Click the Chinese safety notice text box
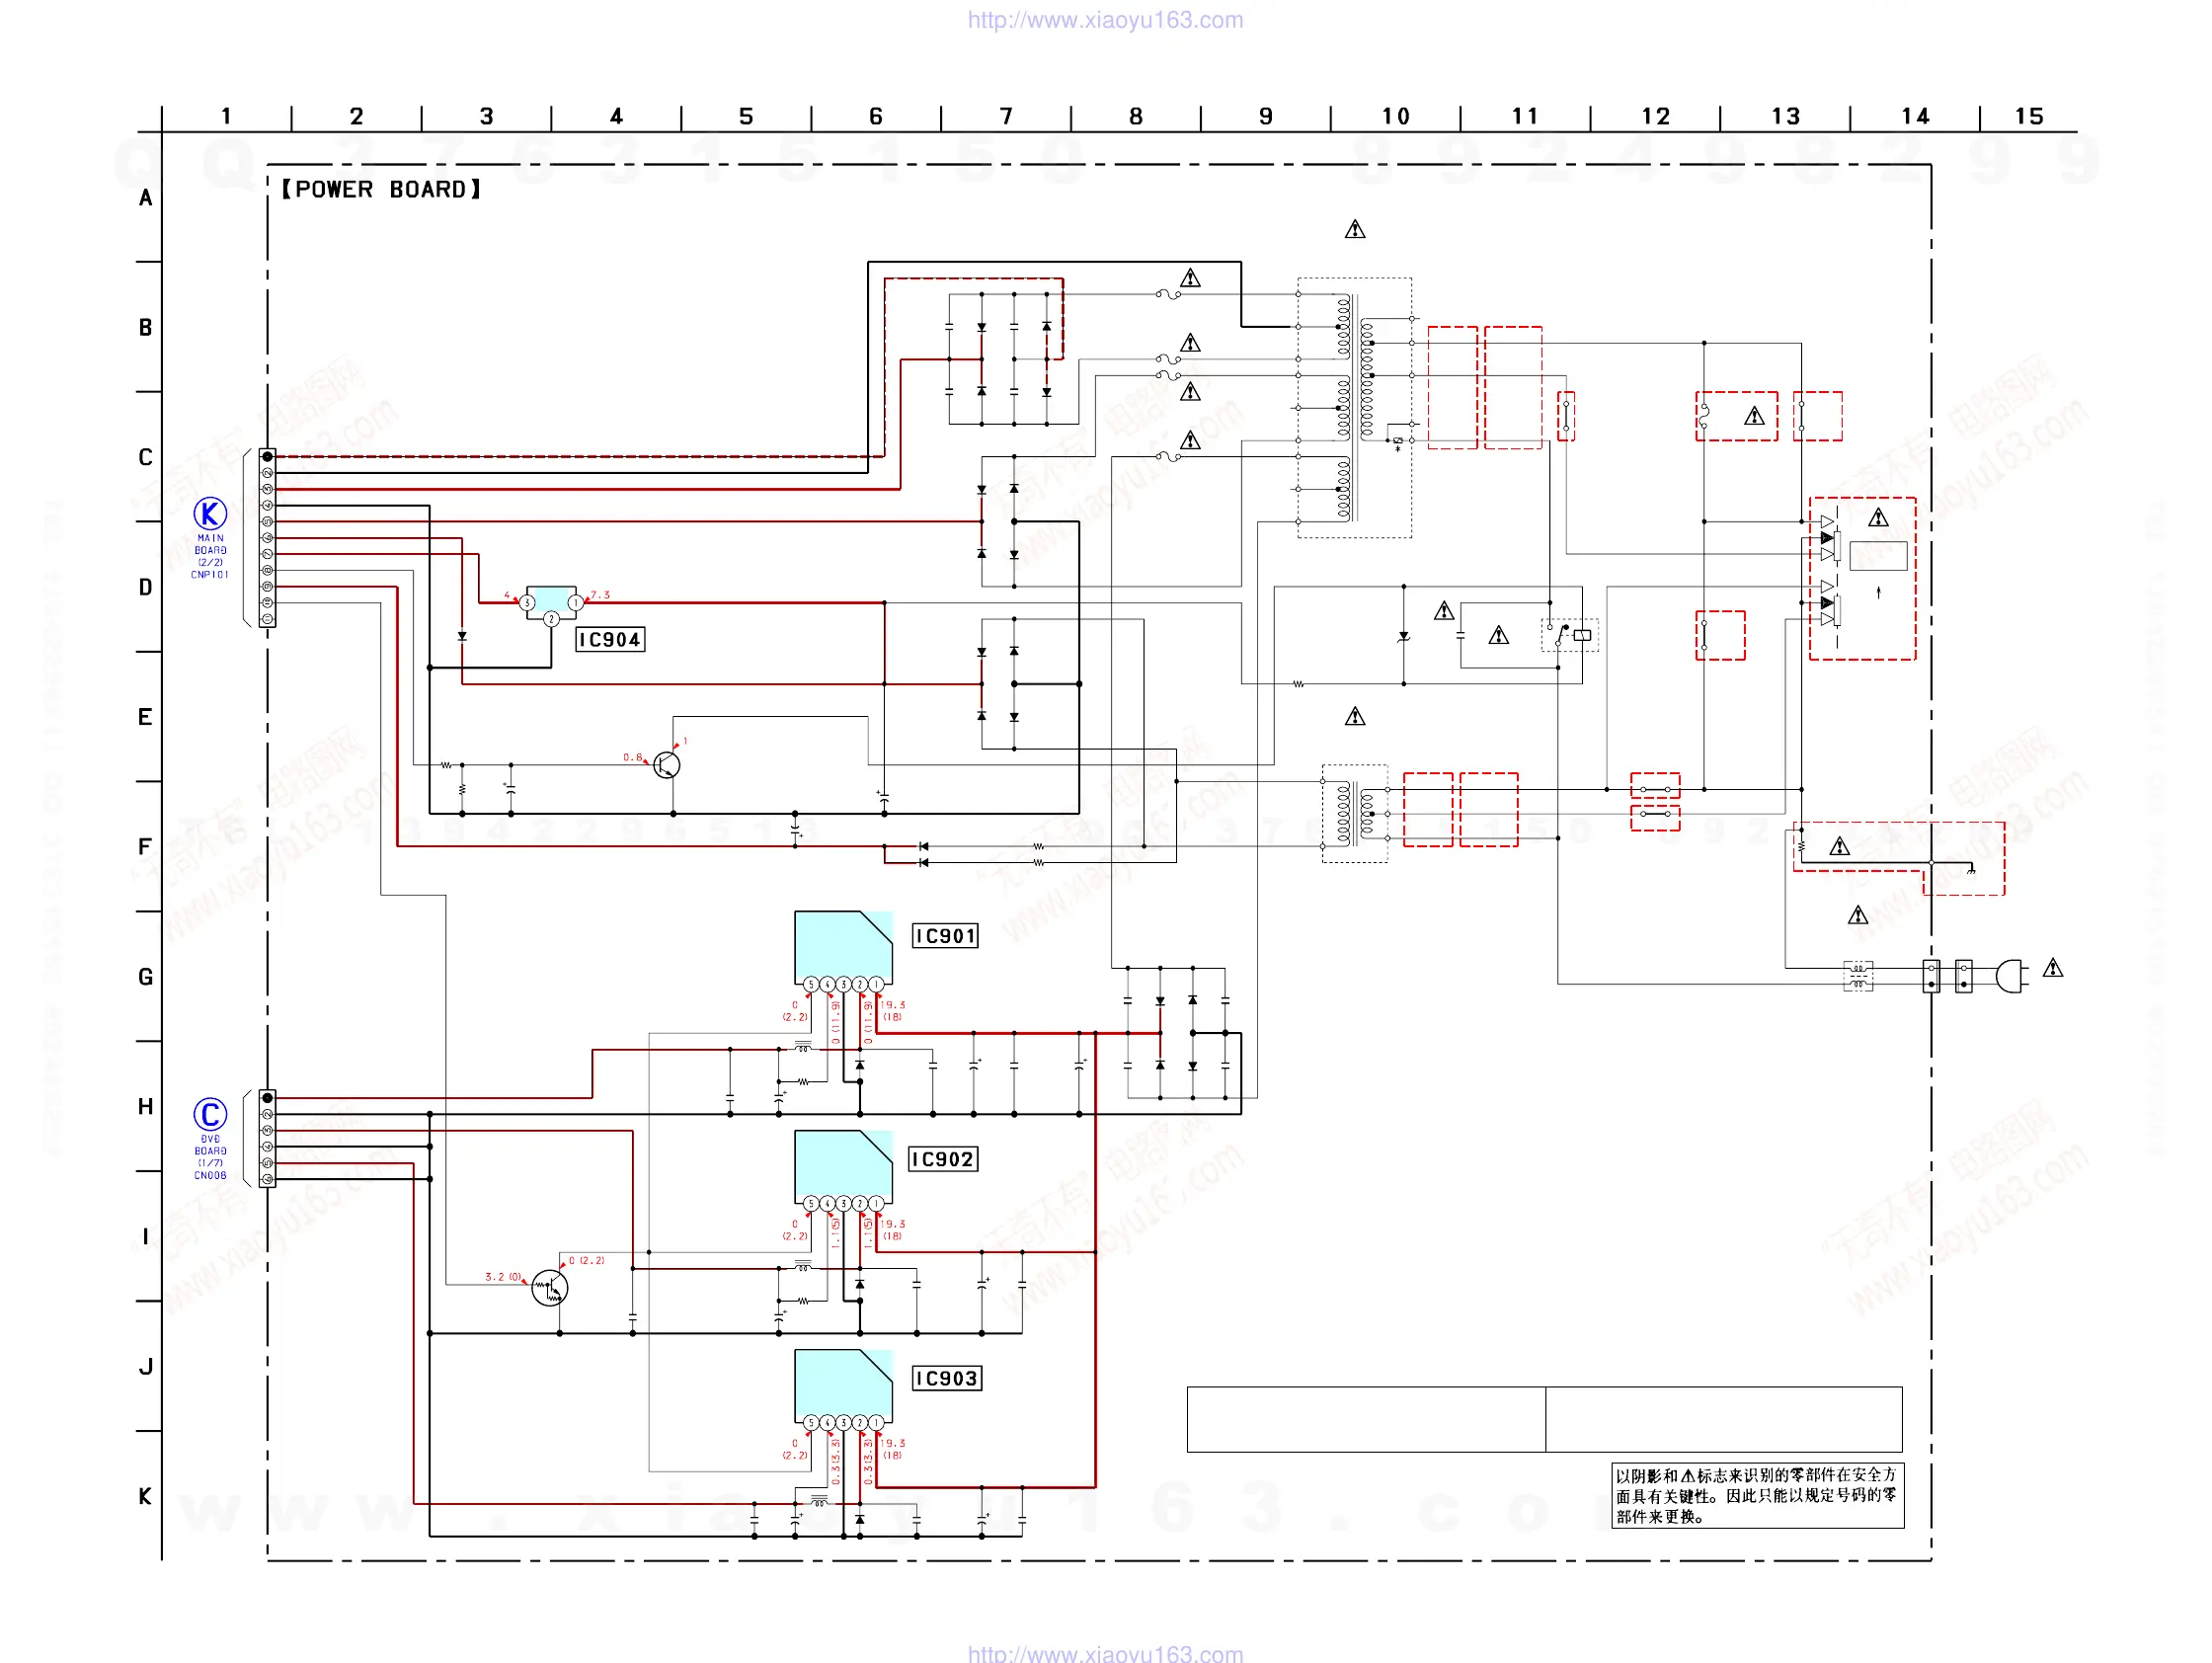The image size is (2212, 1663). coord(1757,1495)
